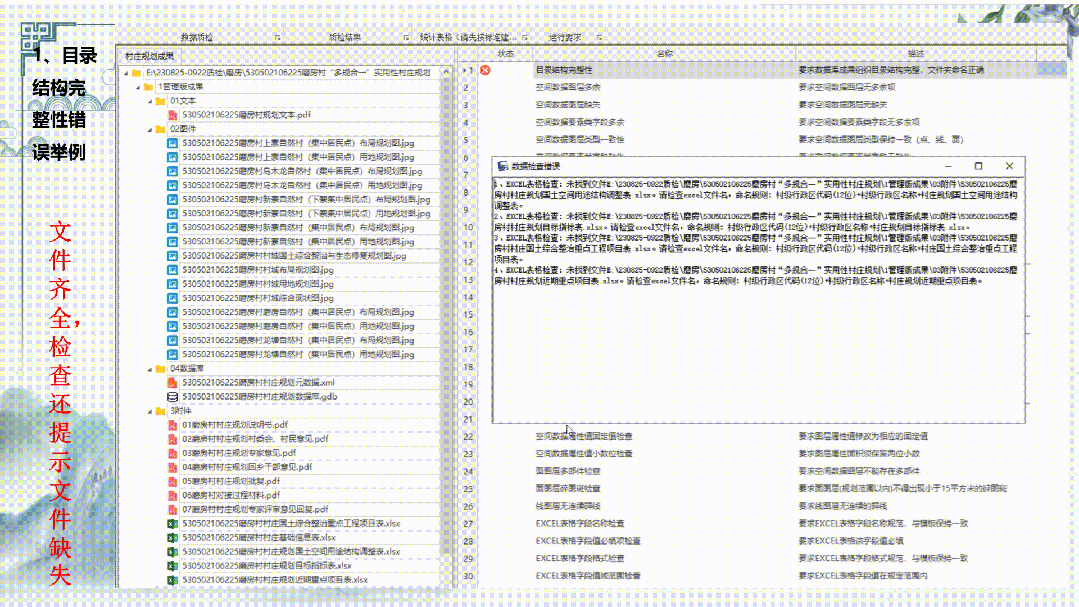1079x607 pixels.
Task: Click XML icon of 村庄规划元数据.xml
Action: tap(173, 383)
